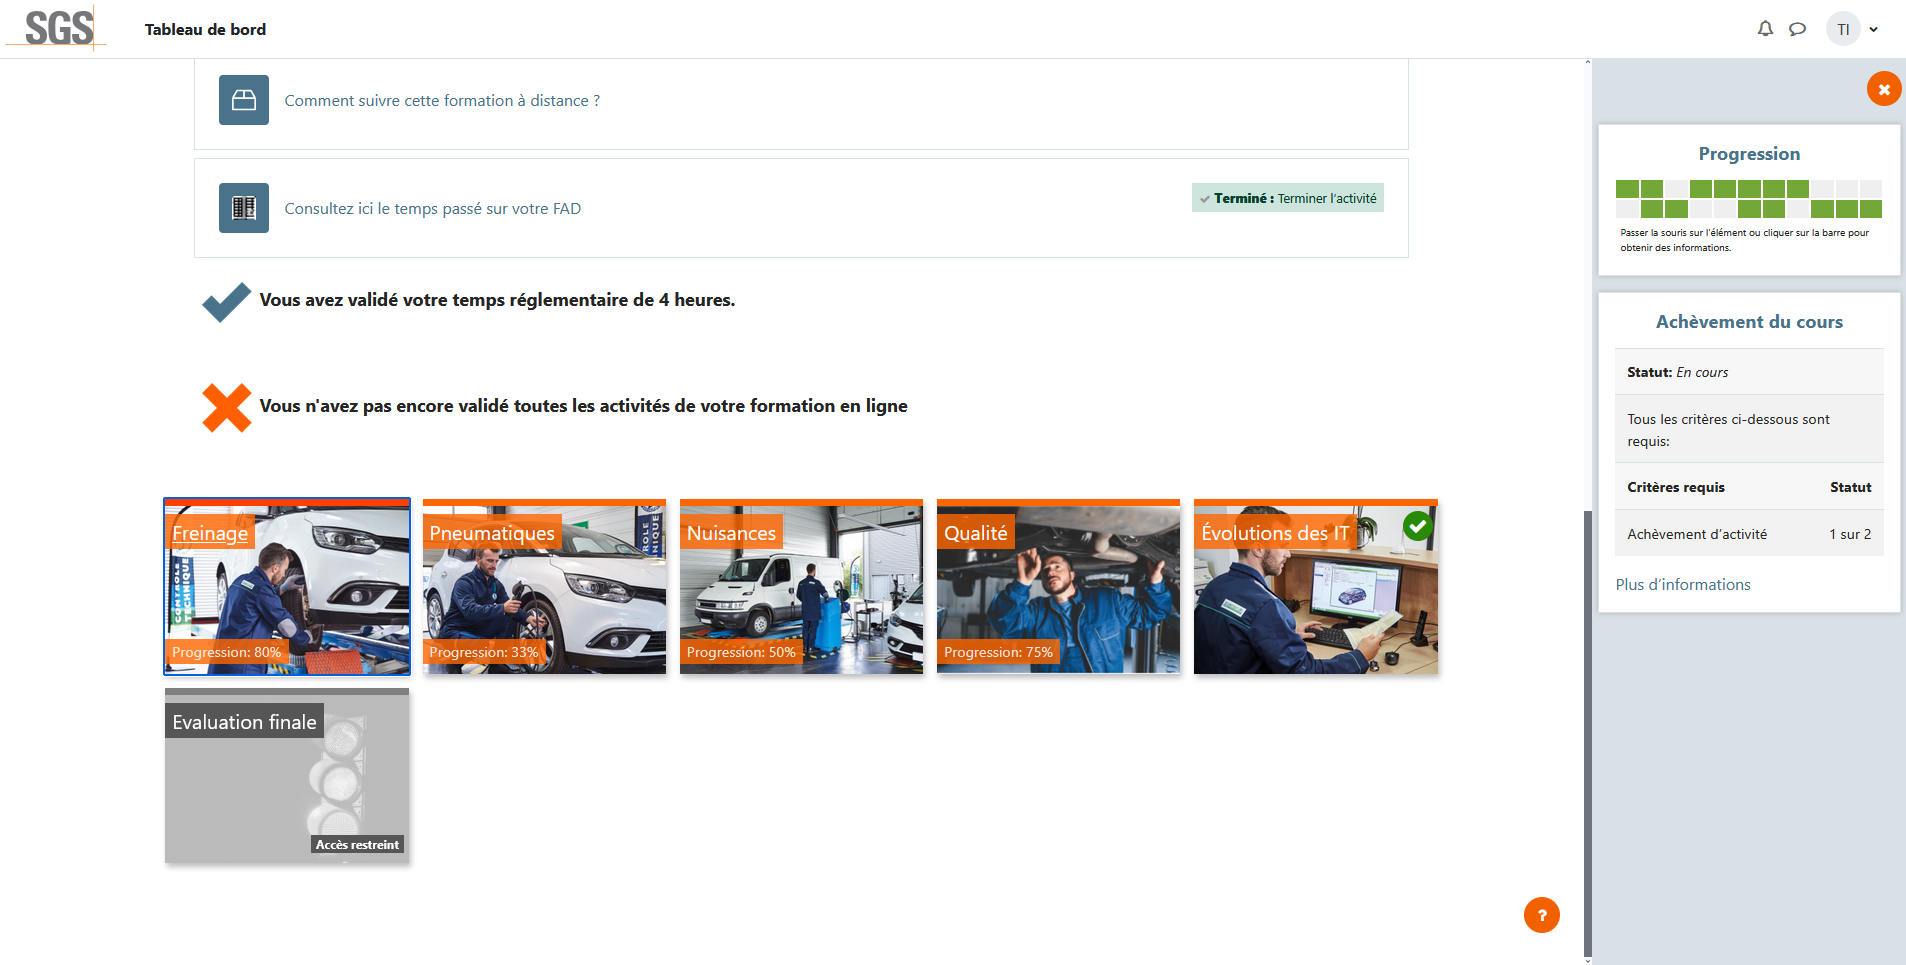Open the Freinage module tile
The image size is (1906, 965).
click(x=287, y=587)
